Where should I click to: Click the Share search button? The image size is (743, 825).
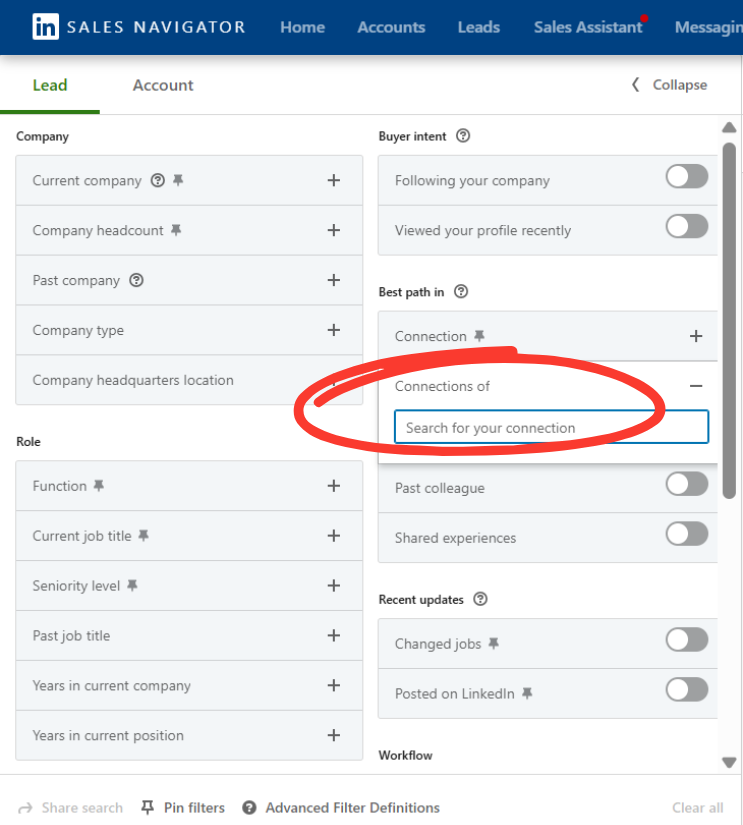(x=71, y=808)
